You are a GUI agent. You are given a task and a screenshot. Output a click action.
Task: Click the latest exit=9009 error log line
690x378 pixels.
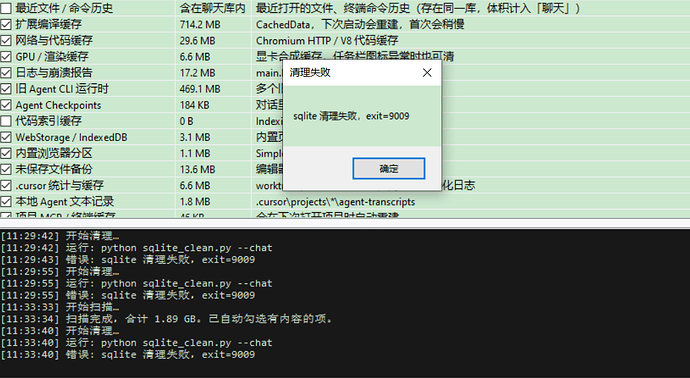pos(128,355)
